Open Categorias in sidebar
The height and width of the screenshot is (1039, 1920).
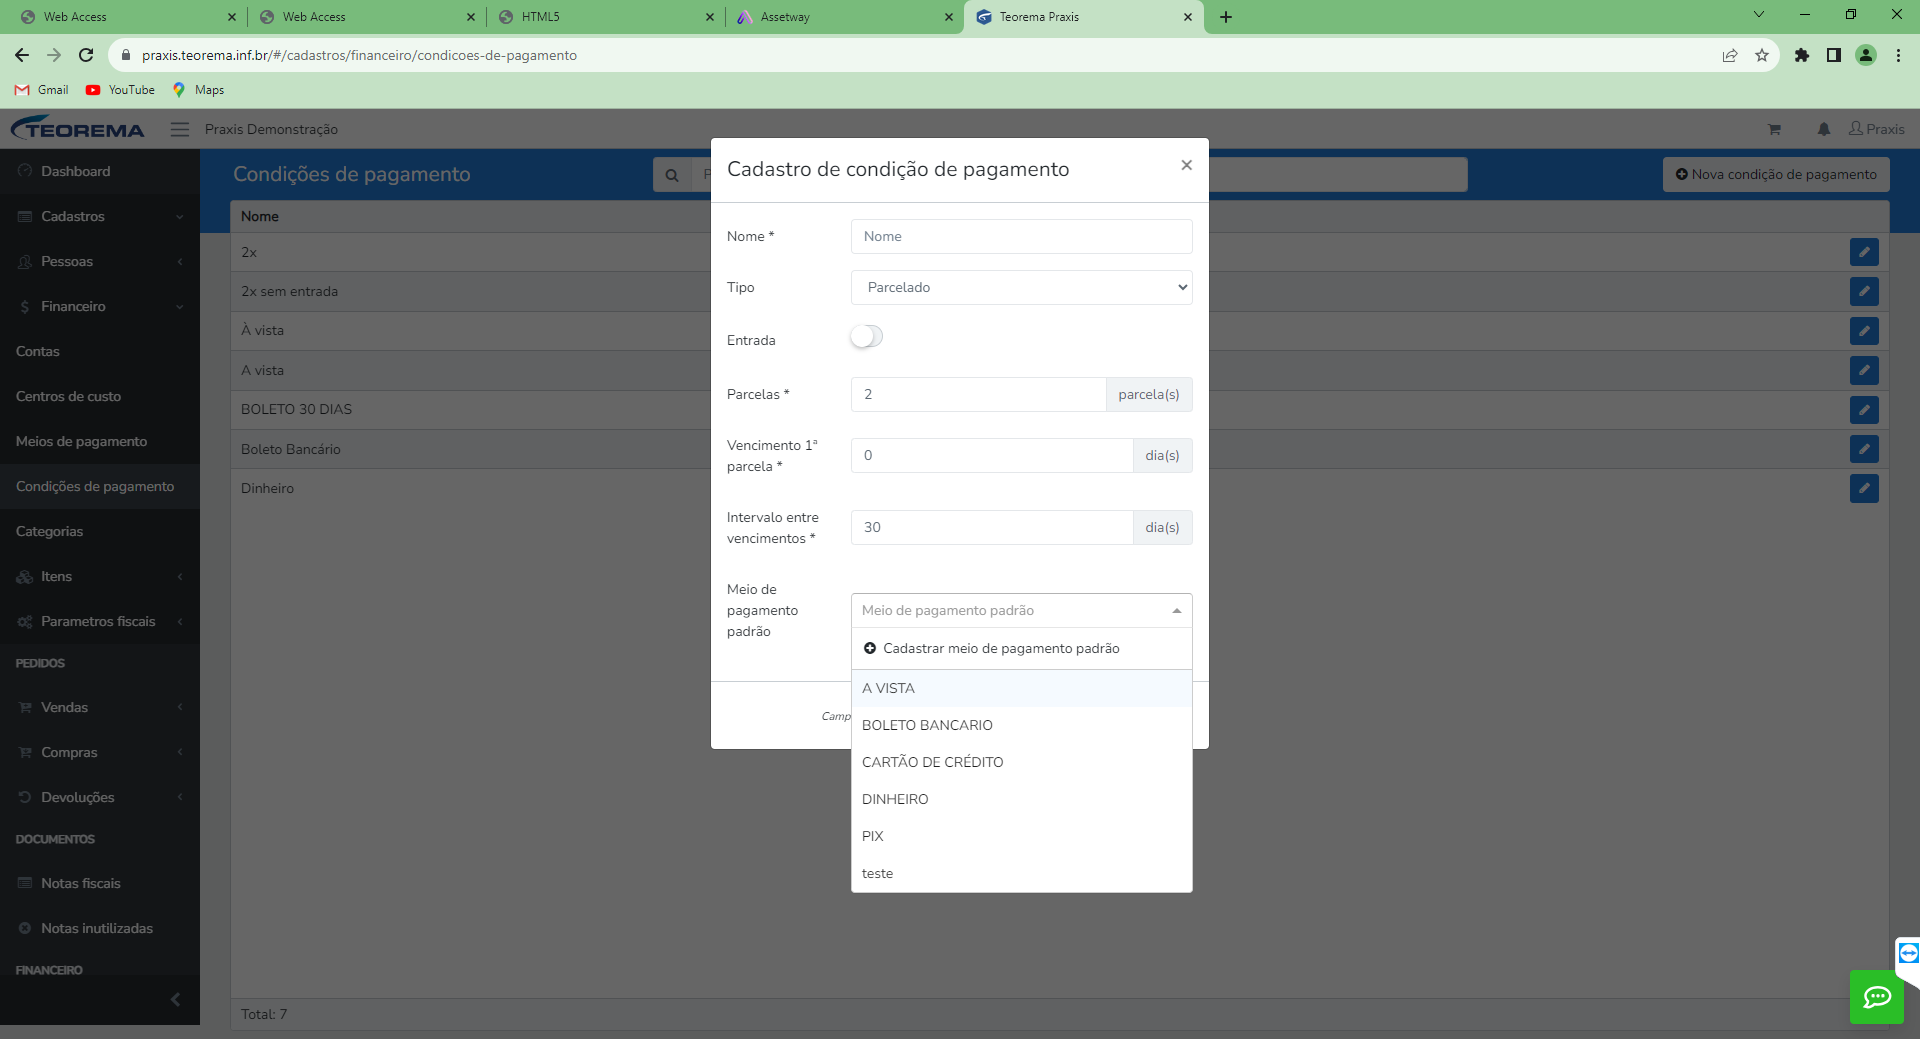point(100,531)
